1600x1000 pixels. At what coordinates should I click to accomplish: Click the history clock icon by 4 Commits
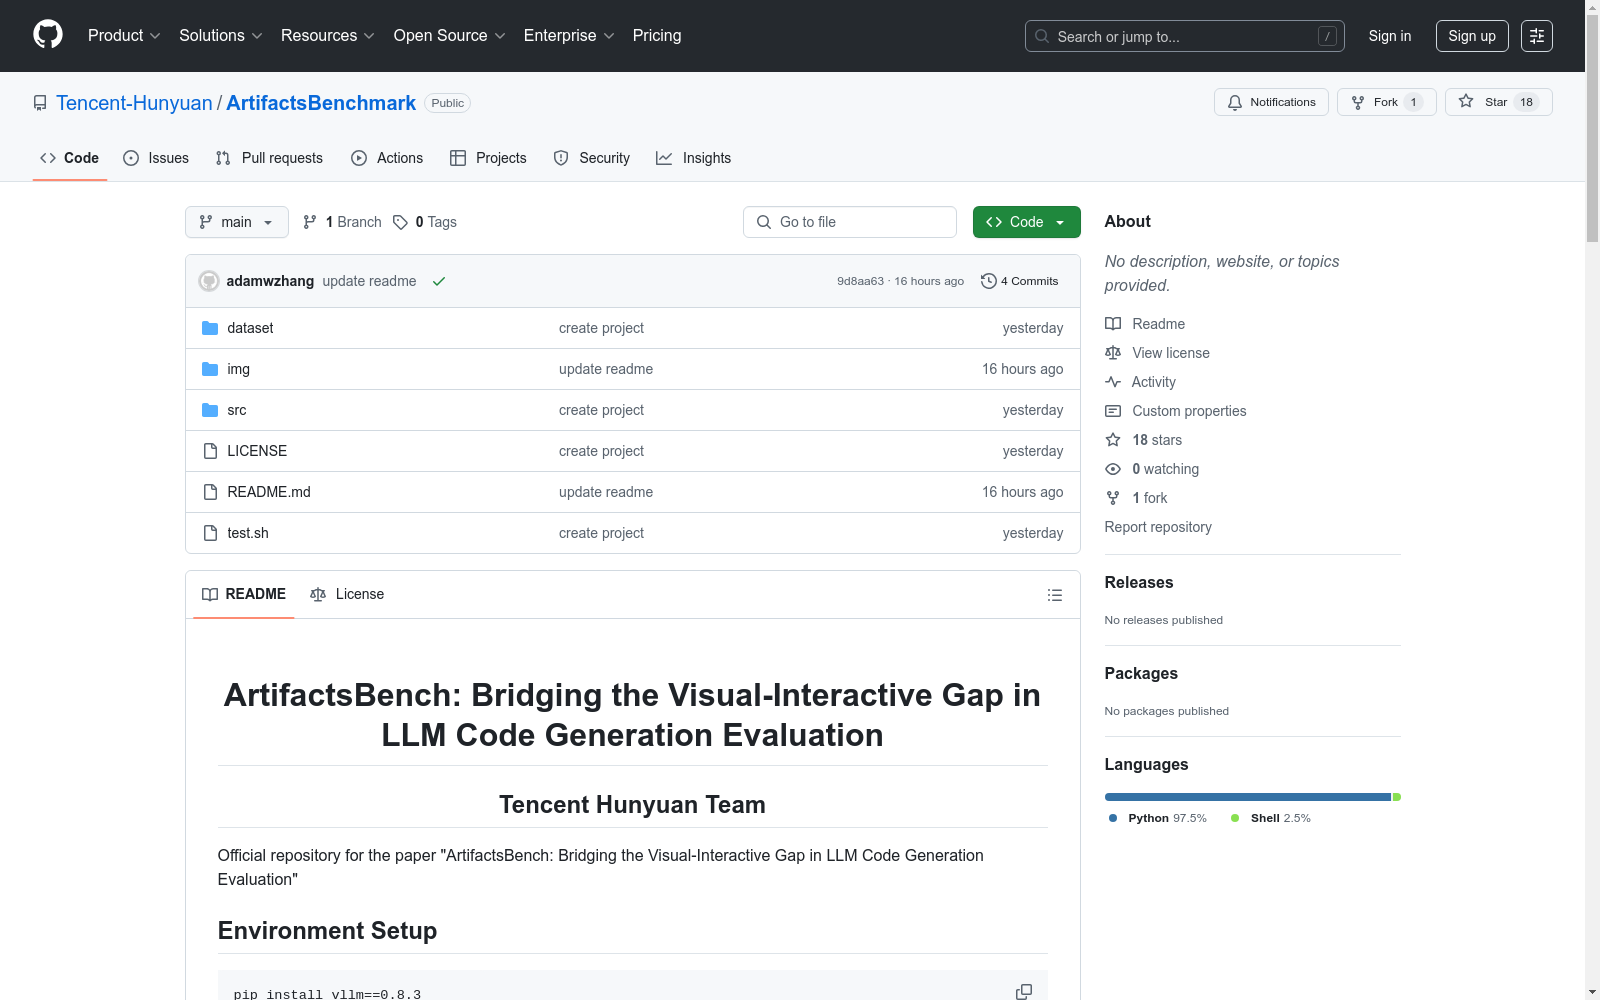pos(989,281)
